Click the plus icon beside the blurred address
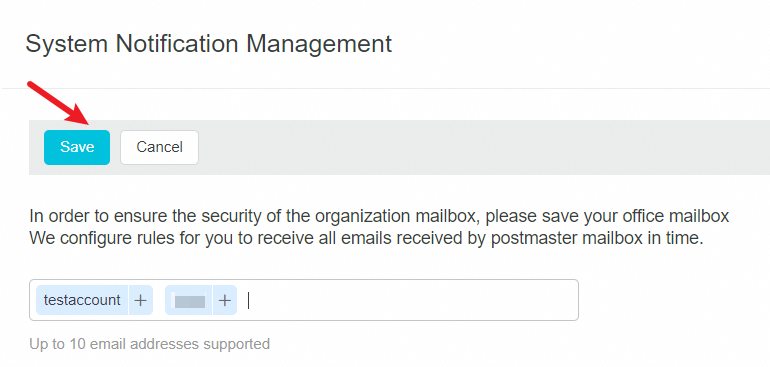The width and height of the screenshot is (770, 367). pos(225,300)
